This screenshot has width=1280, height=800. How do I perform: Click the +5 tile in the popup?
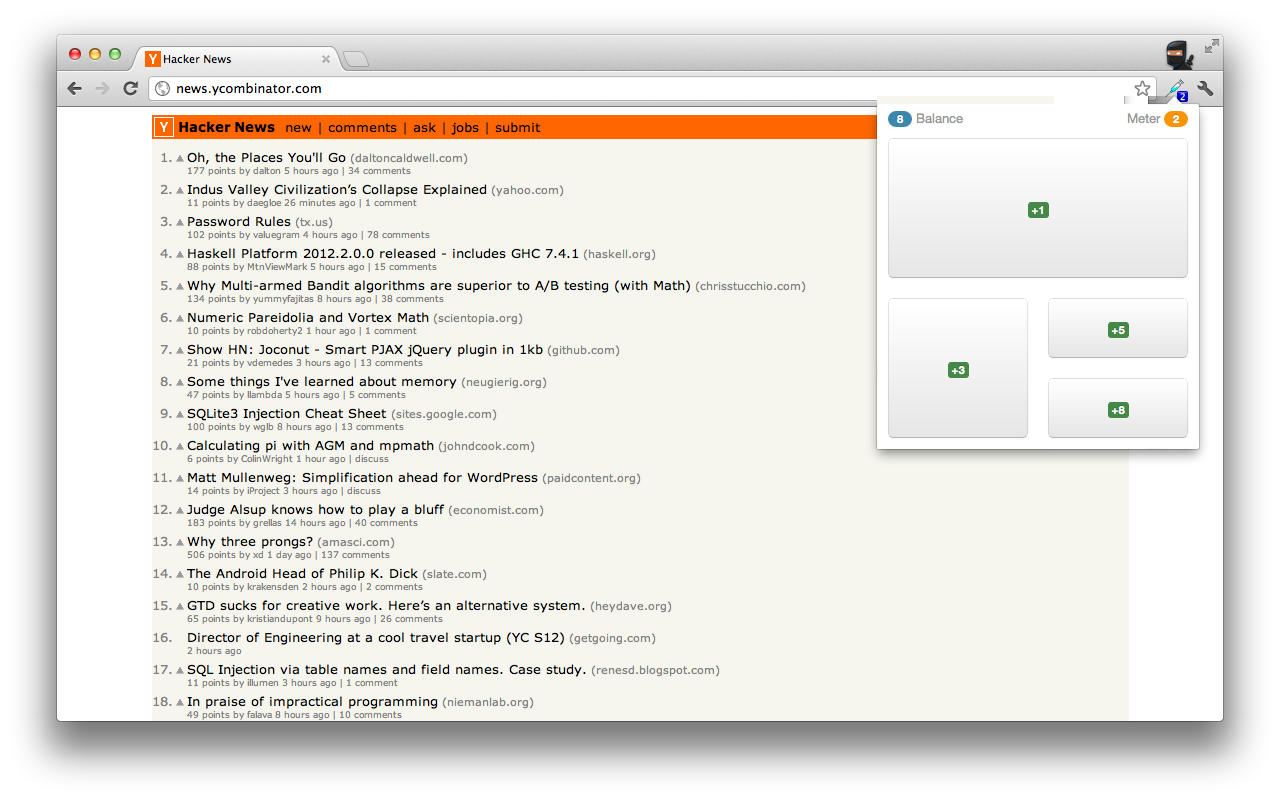coord(1118,328)
